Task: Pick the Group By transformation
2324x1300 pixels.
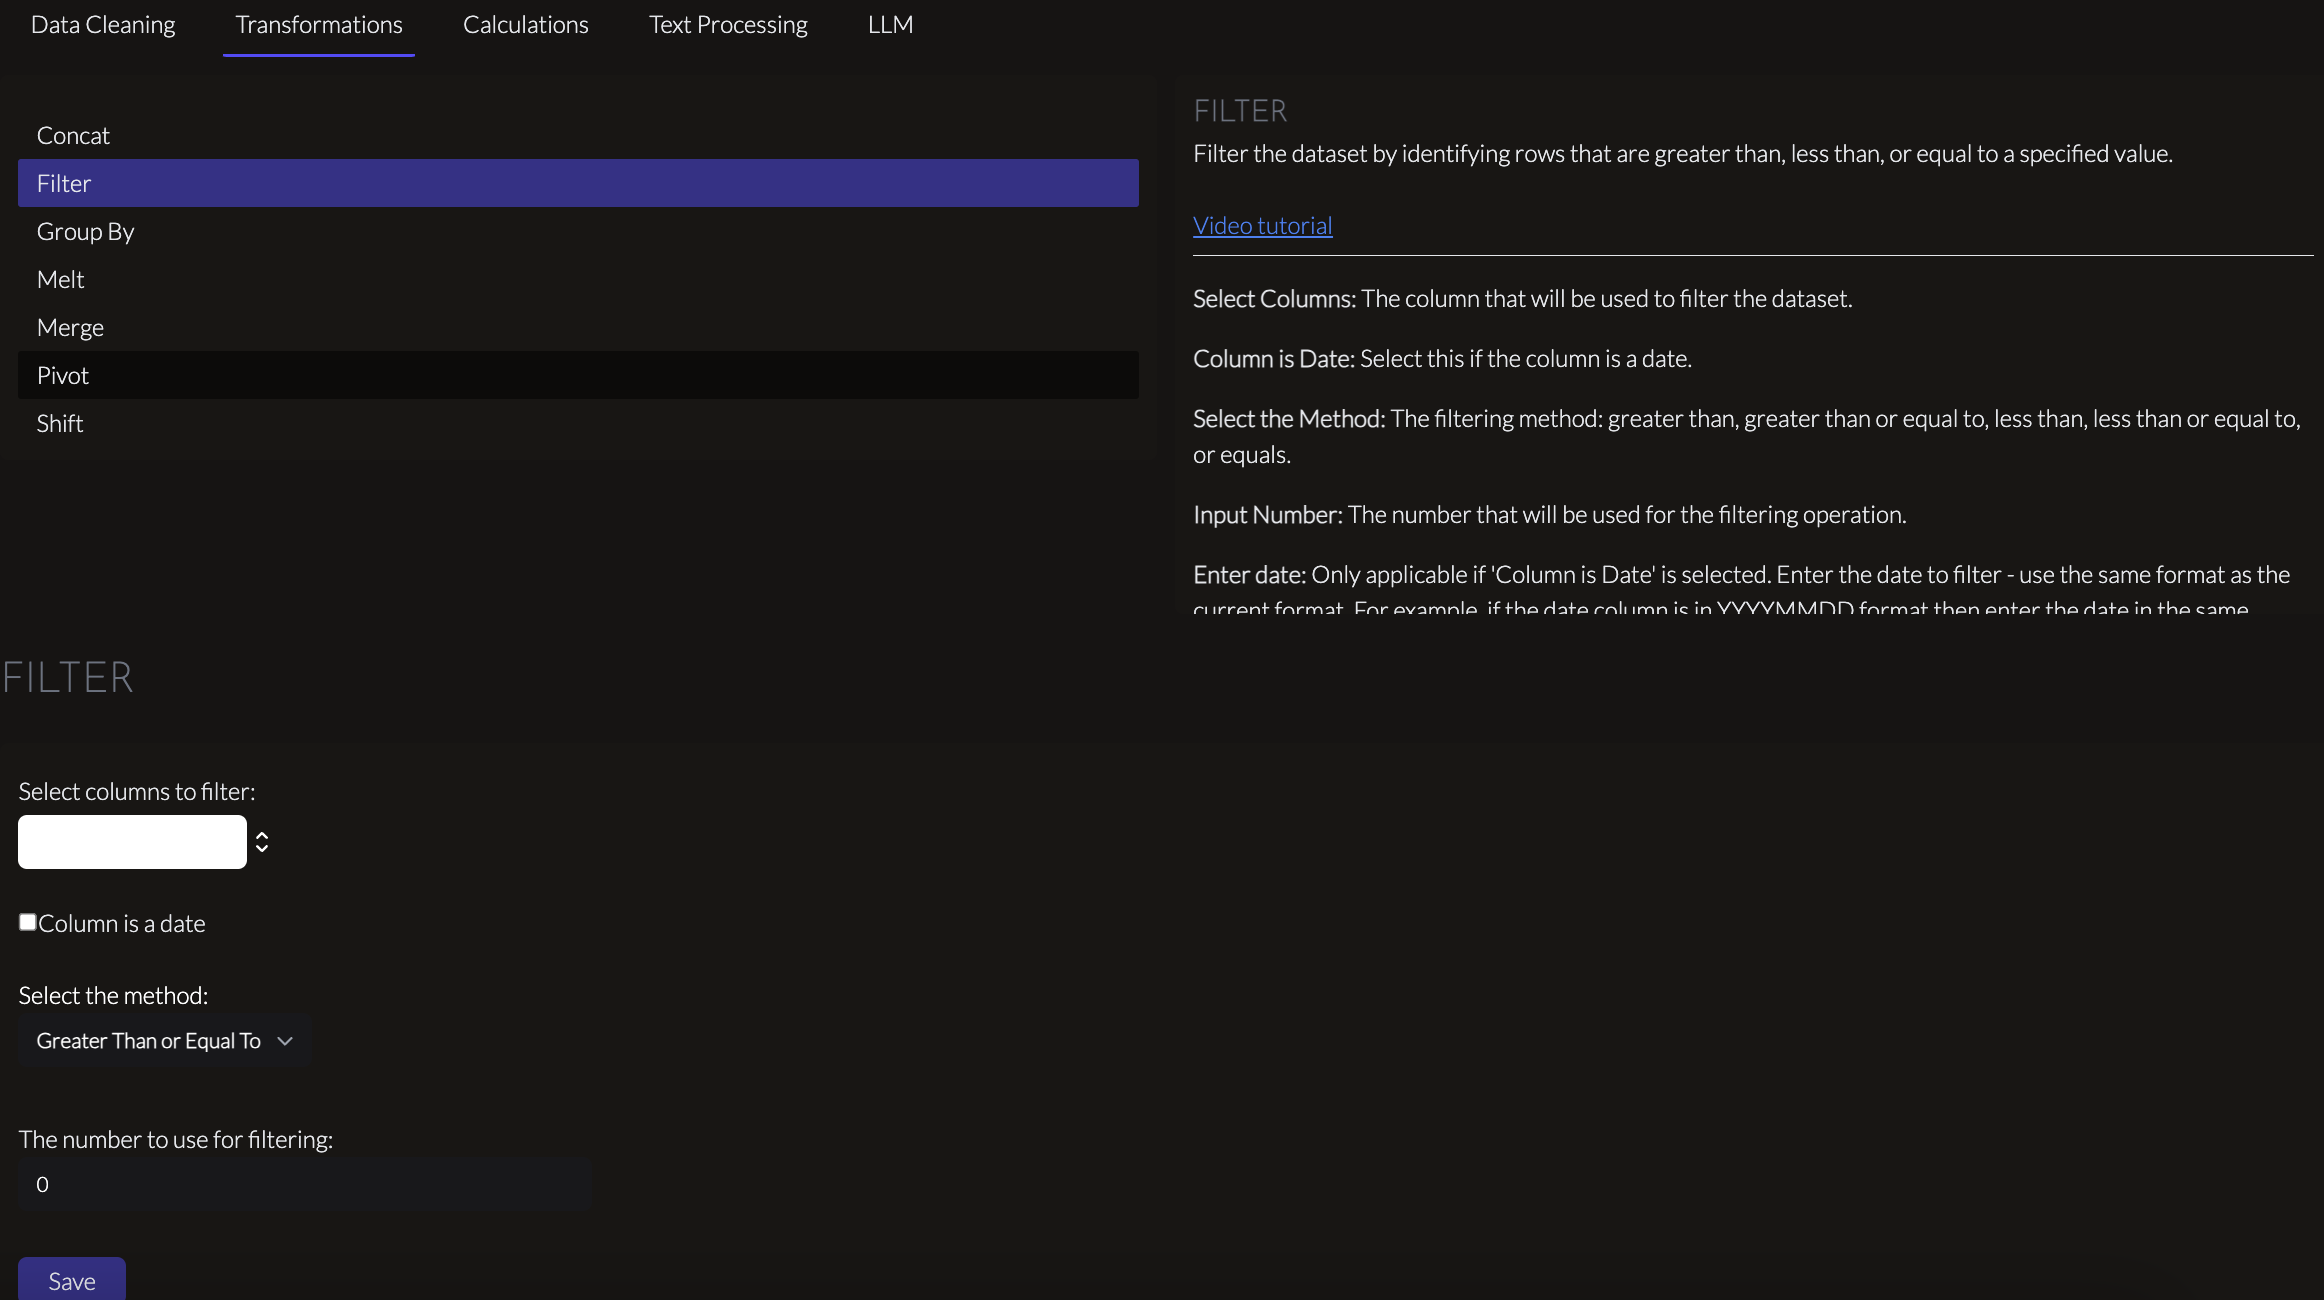Action: coord(578,231)
